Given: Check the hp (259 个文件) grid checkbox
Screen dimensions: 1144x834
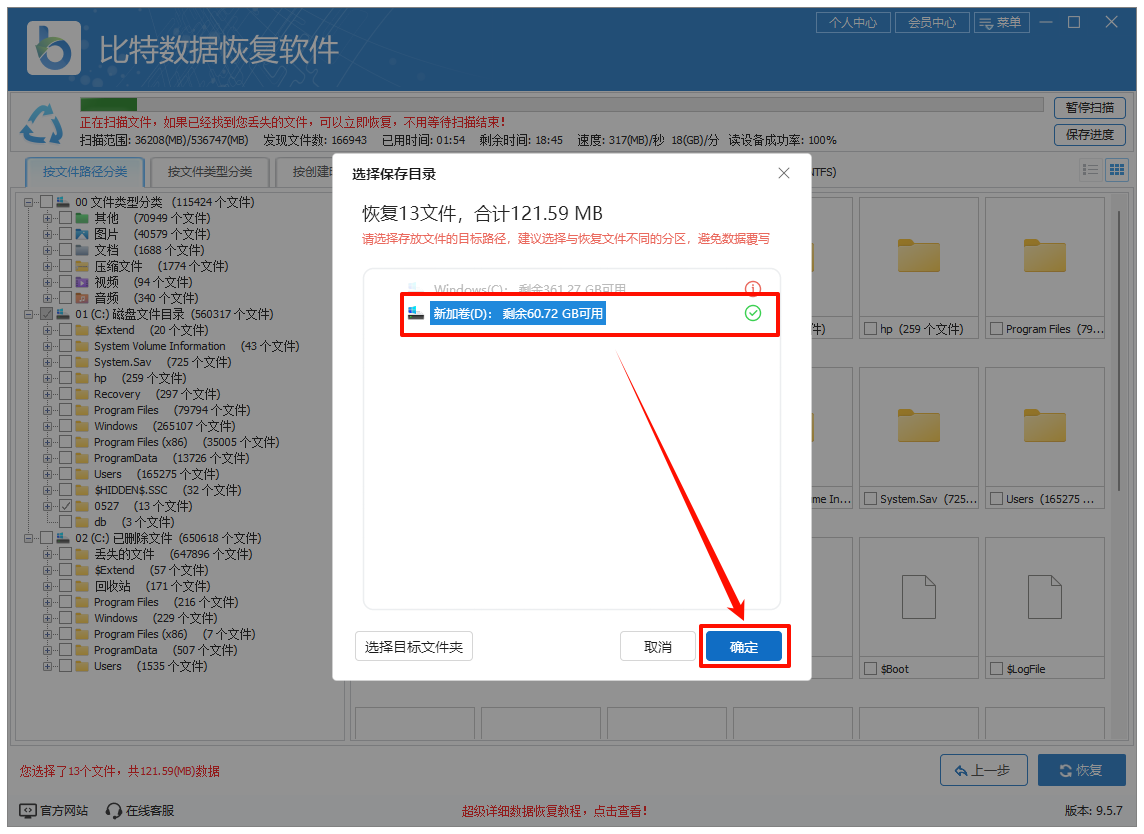Looking at the screenshot, I should [x=870, y=329].
